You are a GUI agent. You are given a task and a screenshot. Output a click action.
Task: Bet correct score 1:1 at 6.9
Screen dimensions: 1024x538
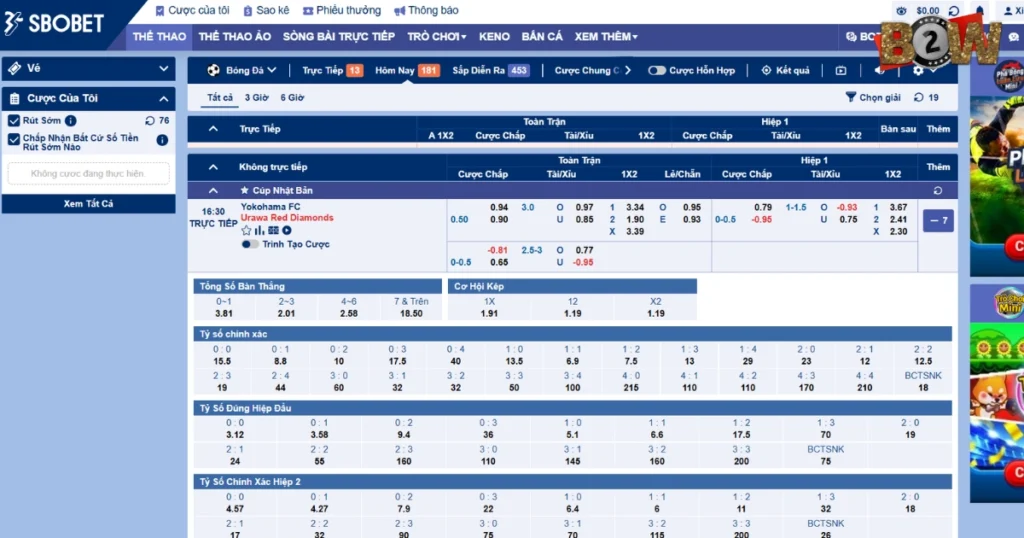coord(572,355)
